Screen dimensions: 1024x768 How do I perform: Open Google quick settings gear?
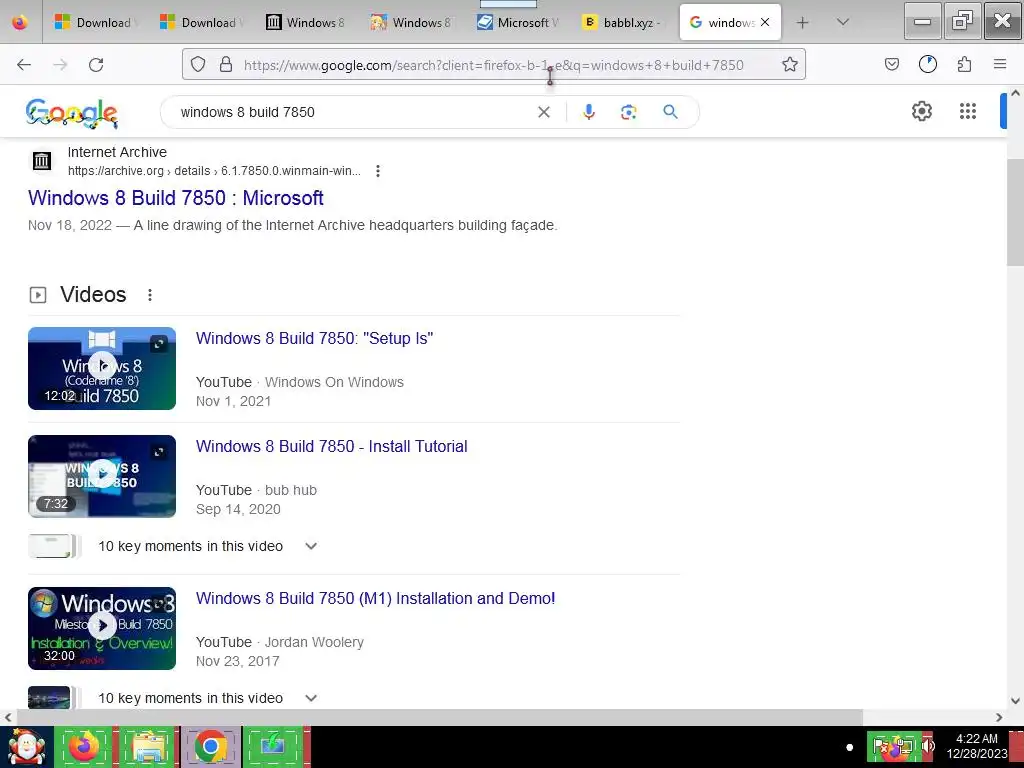(921, 111)
